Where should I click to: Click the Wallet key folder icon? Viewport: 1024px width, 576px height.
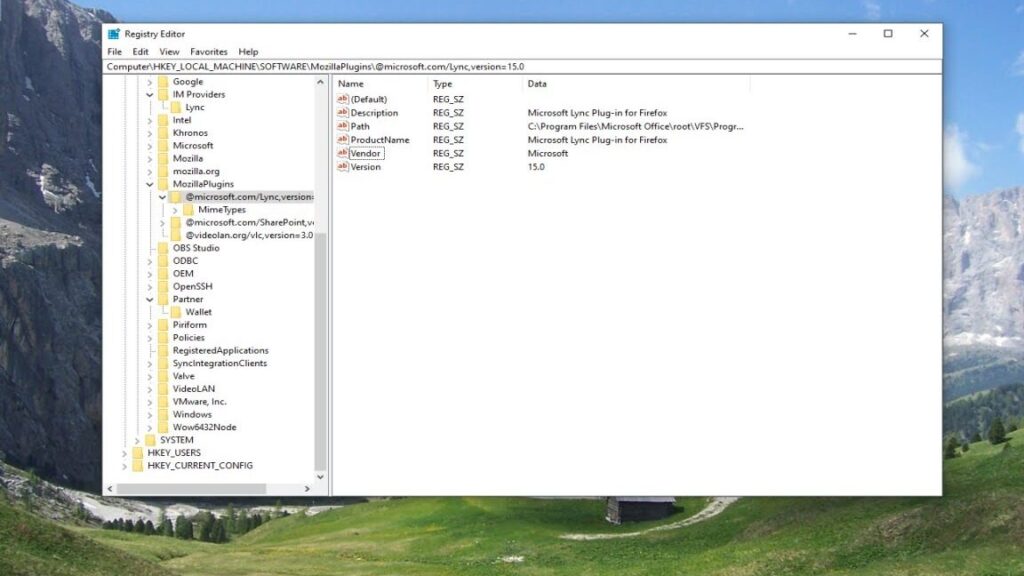point(176,312)
